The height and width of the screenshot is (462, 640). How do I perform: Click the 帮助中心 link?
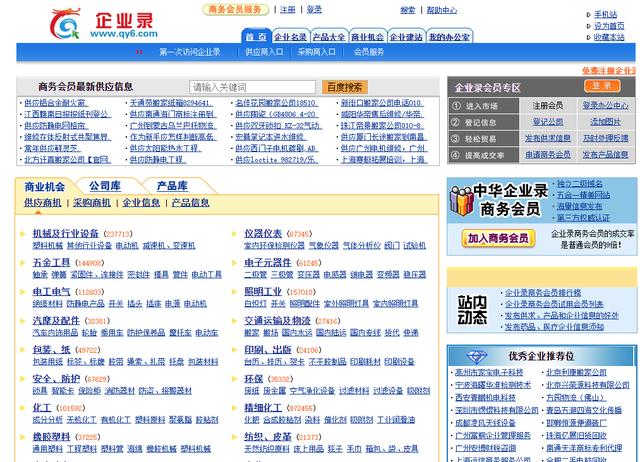point(442,10)
